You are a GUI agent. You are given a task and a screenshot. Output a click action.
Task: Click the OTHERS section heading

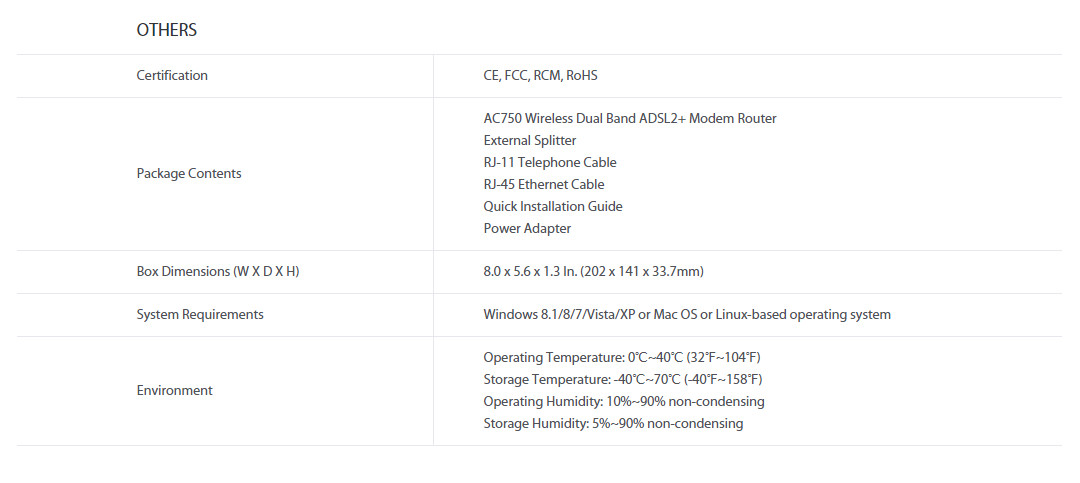coord(166,30)
